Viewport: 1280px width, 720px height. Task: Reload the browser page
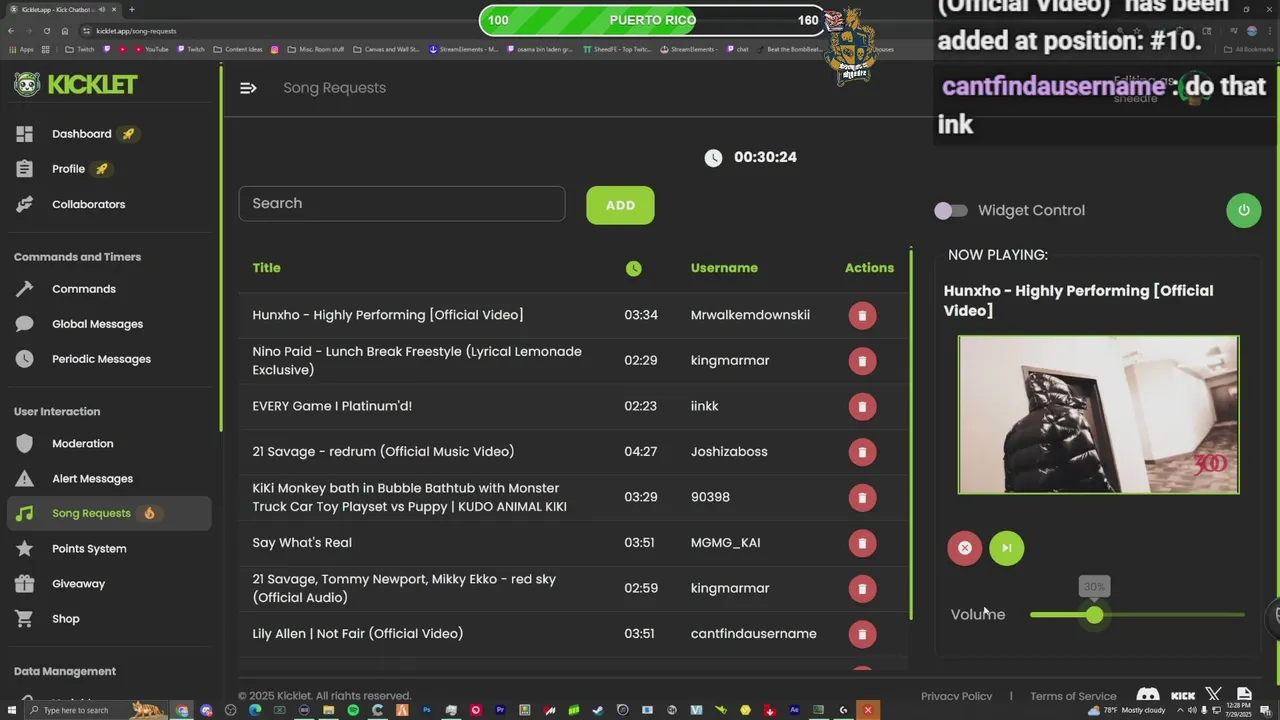click(x=47, y=31)
